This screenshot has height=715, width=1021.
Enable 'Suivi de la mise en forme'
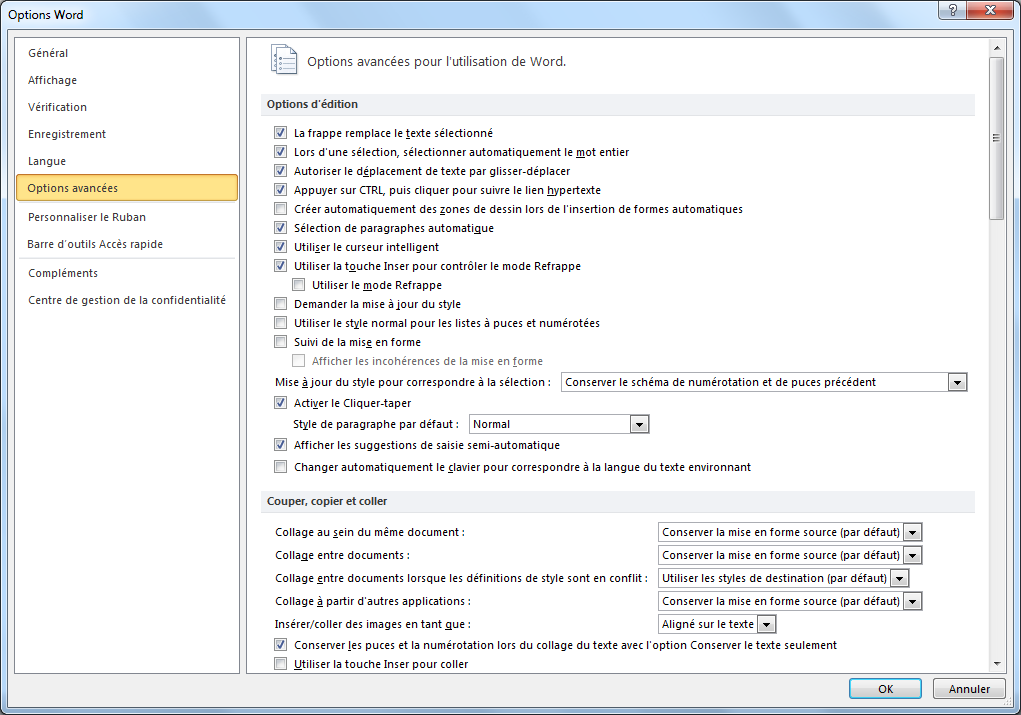pyautogui.click(x=281, y=342)
